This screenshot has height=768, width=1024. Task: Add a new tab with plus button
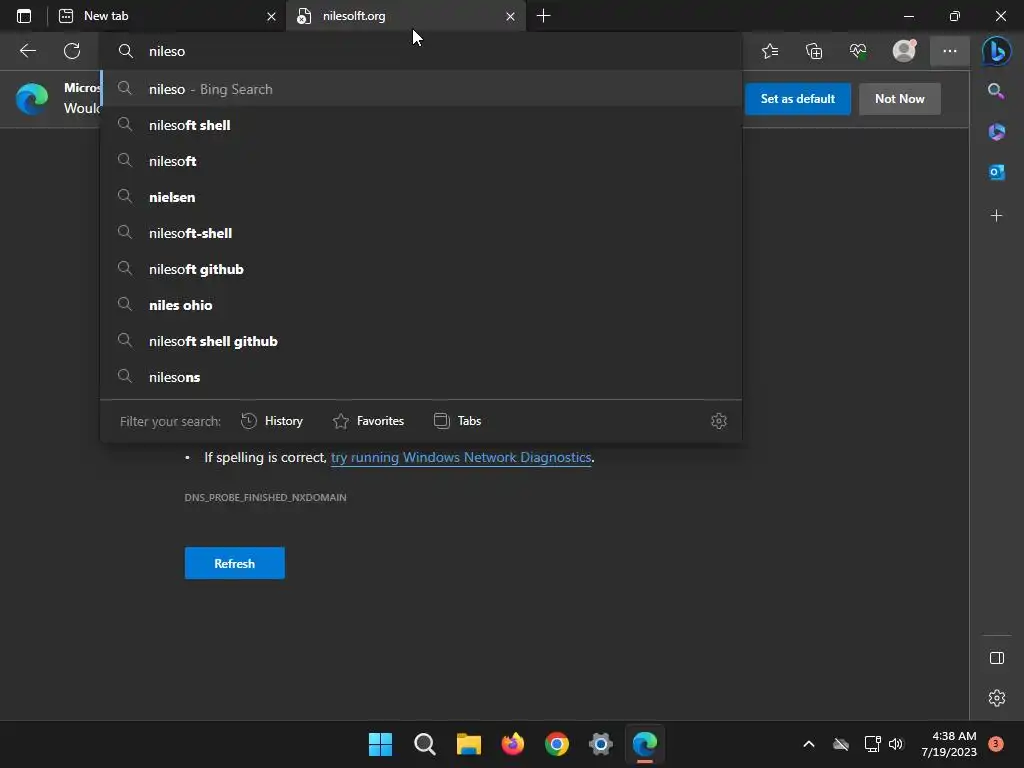[543, 16]
